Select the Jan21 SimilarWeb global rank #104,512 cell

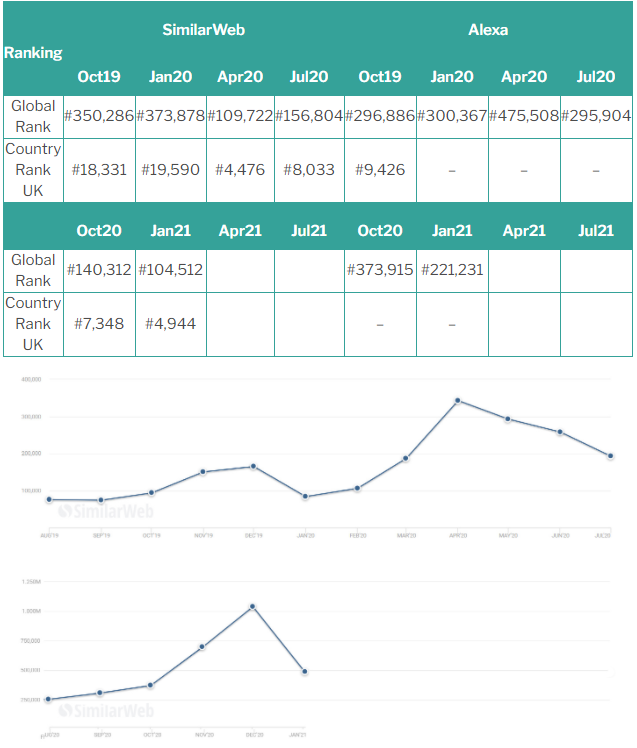click(x=170, y=270)
